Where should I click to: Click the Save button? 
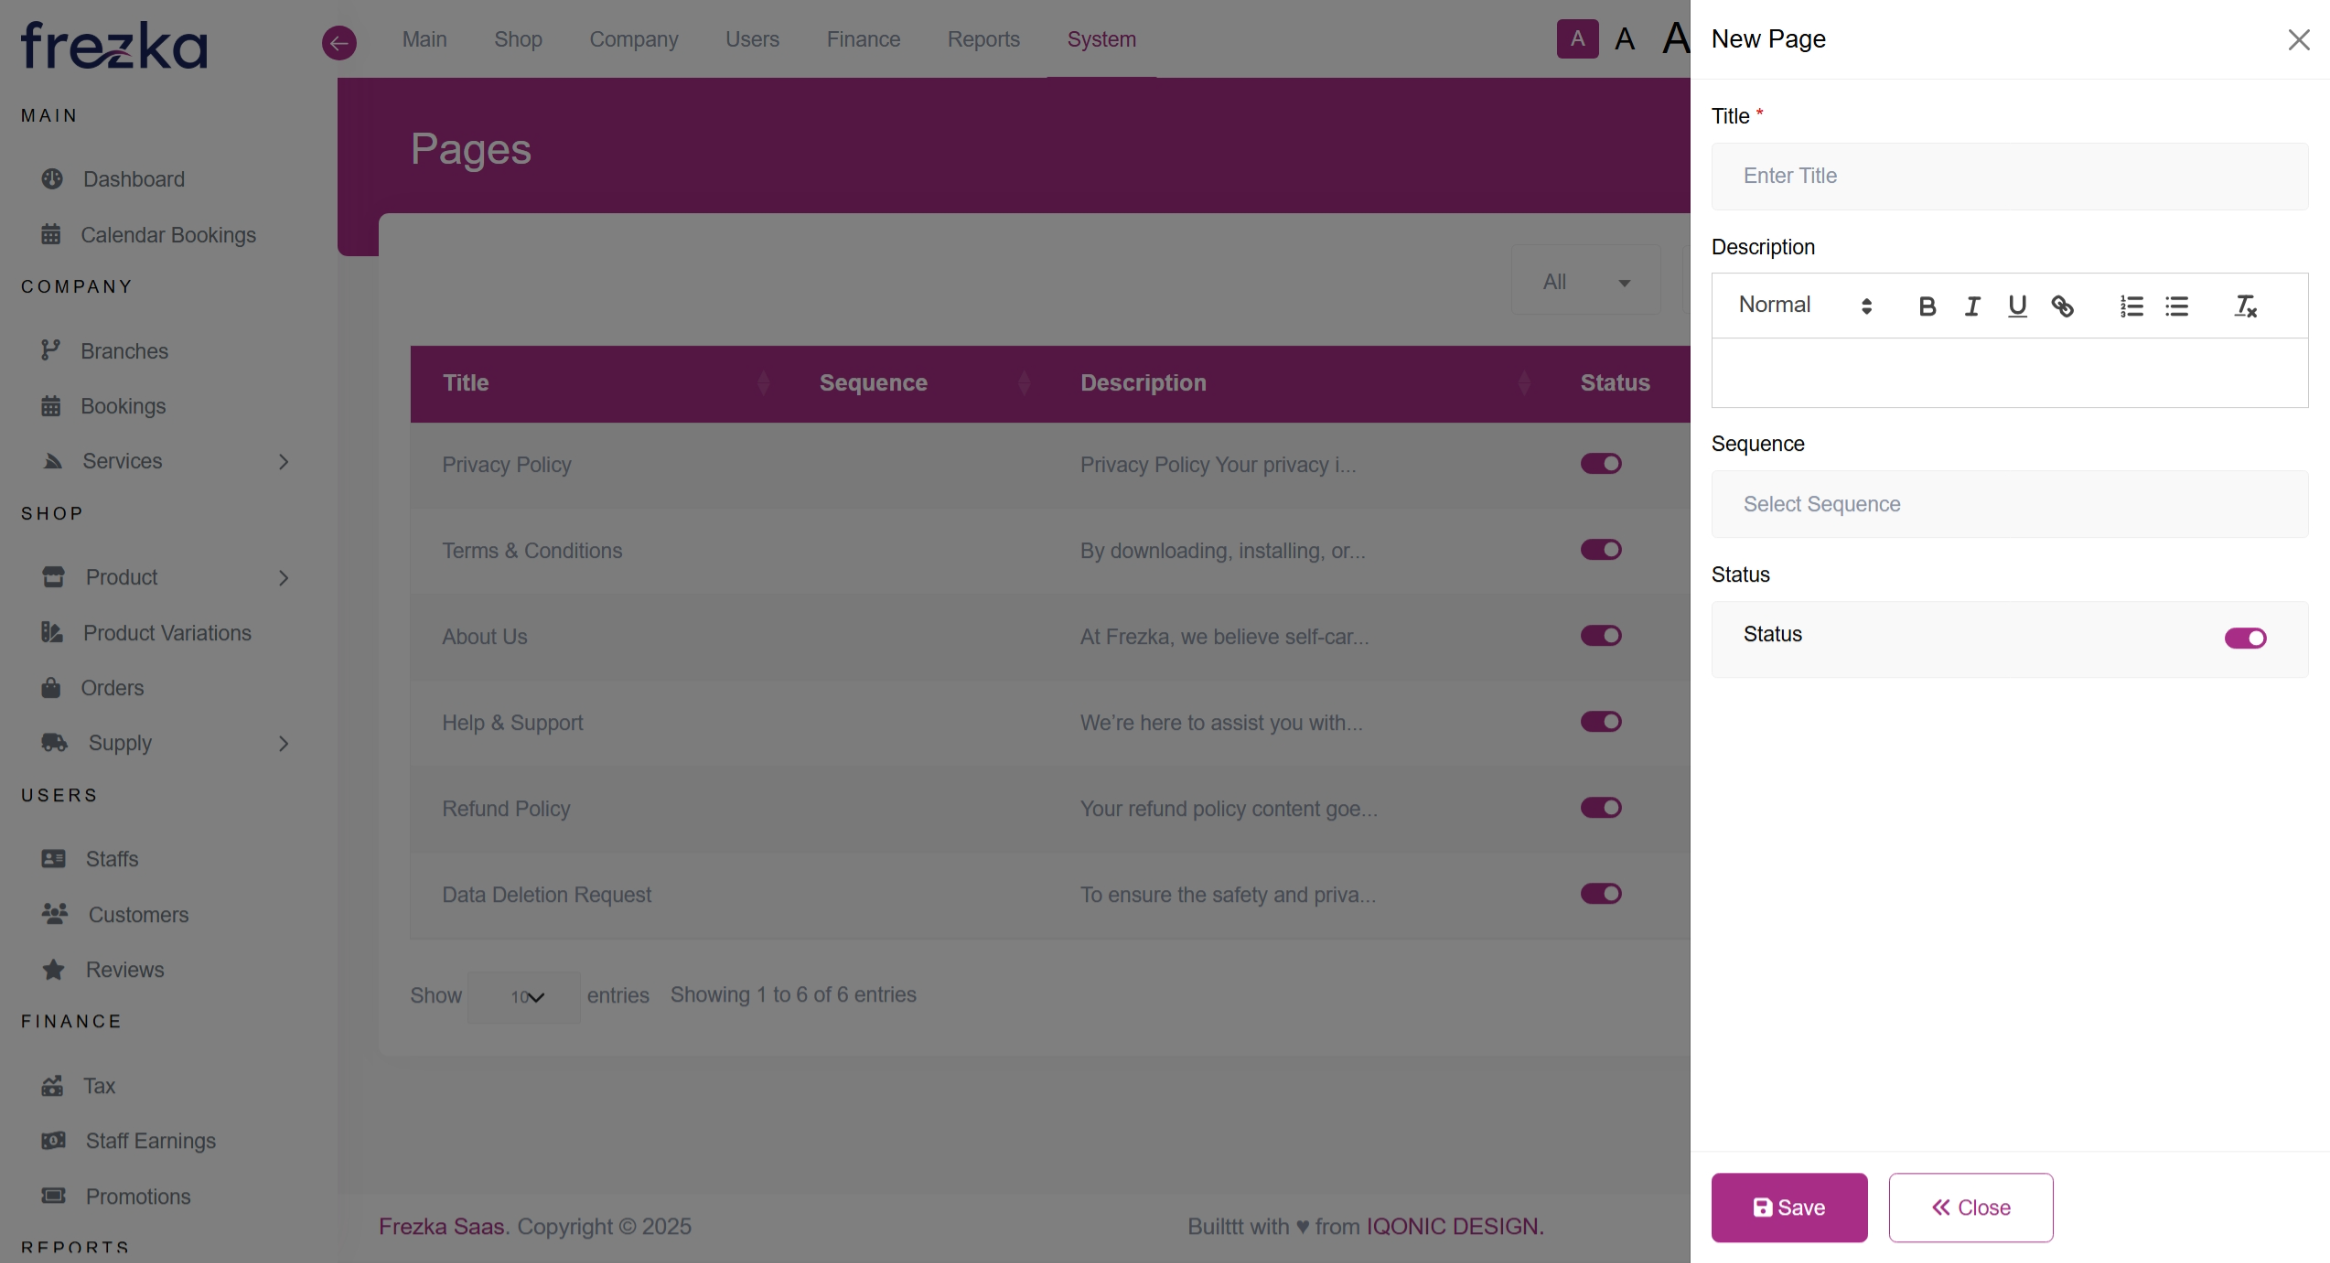[1788, 1207]
